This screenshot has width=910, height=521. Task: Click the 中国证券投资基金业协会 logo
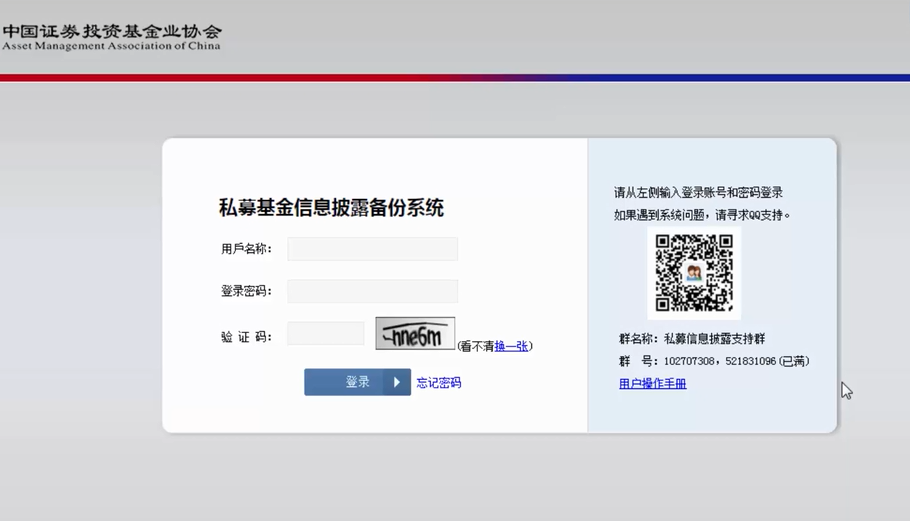111,30
